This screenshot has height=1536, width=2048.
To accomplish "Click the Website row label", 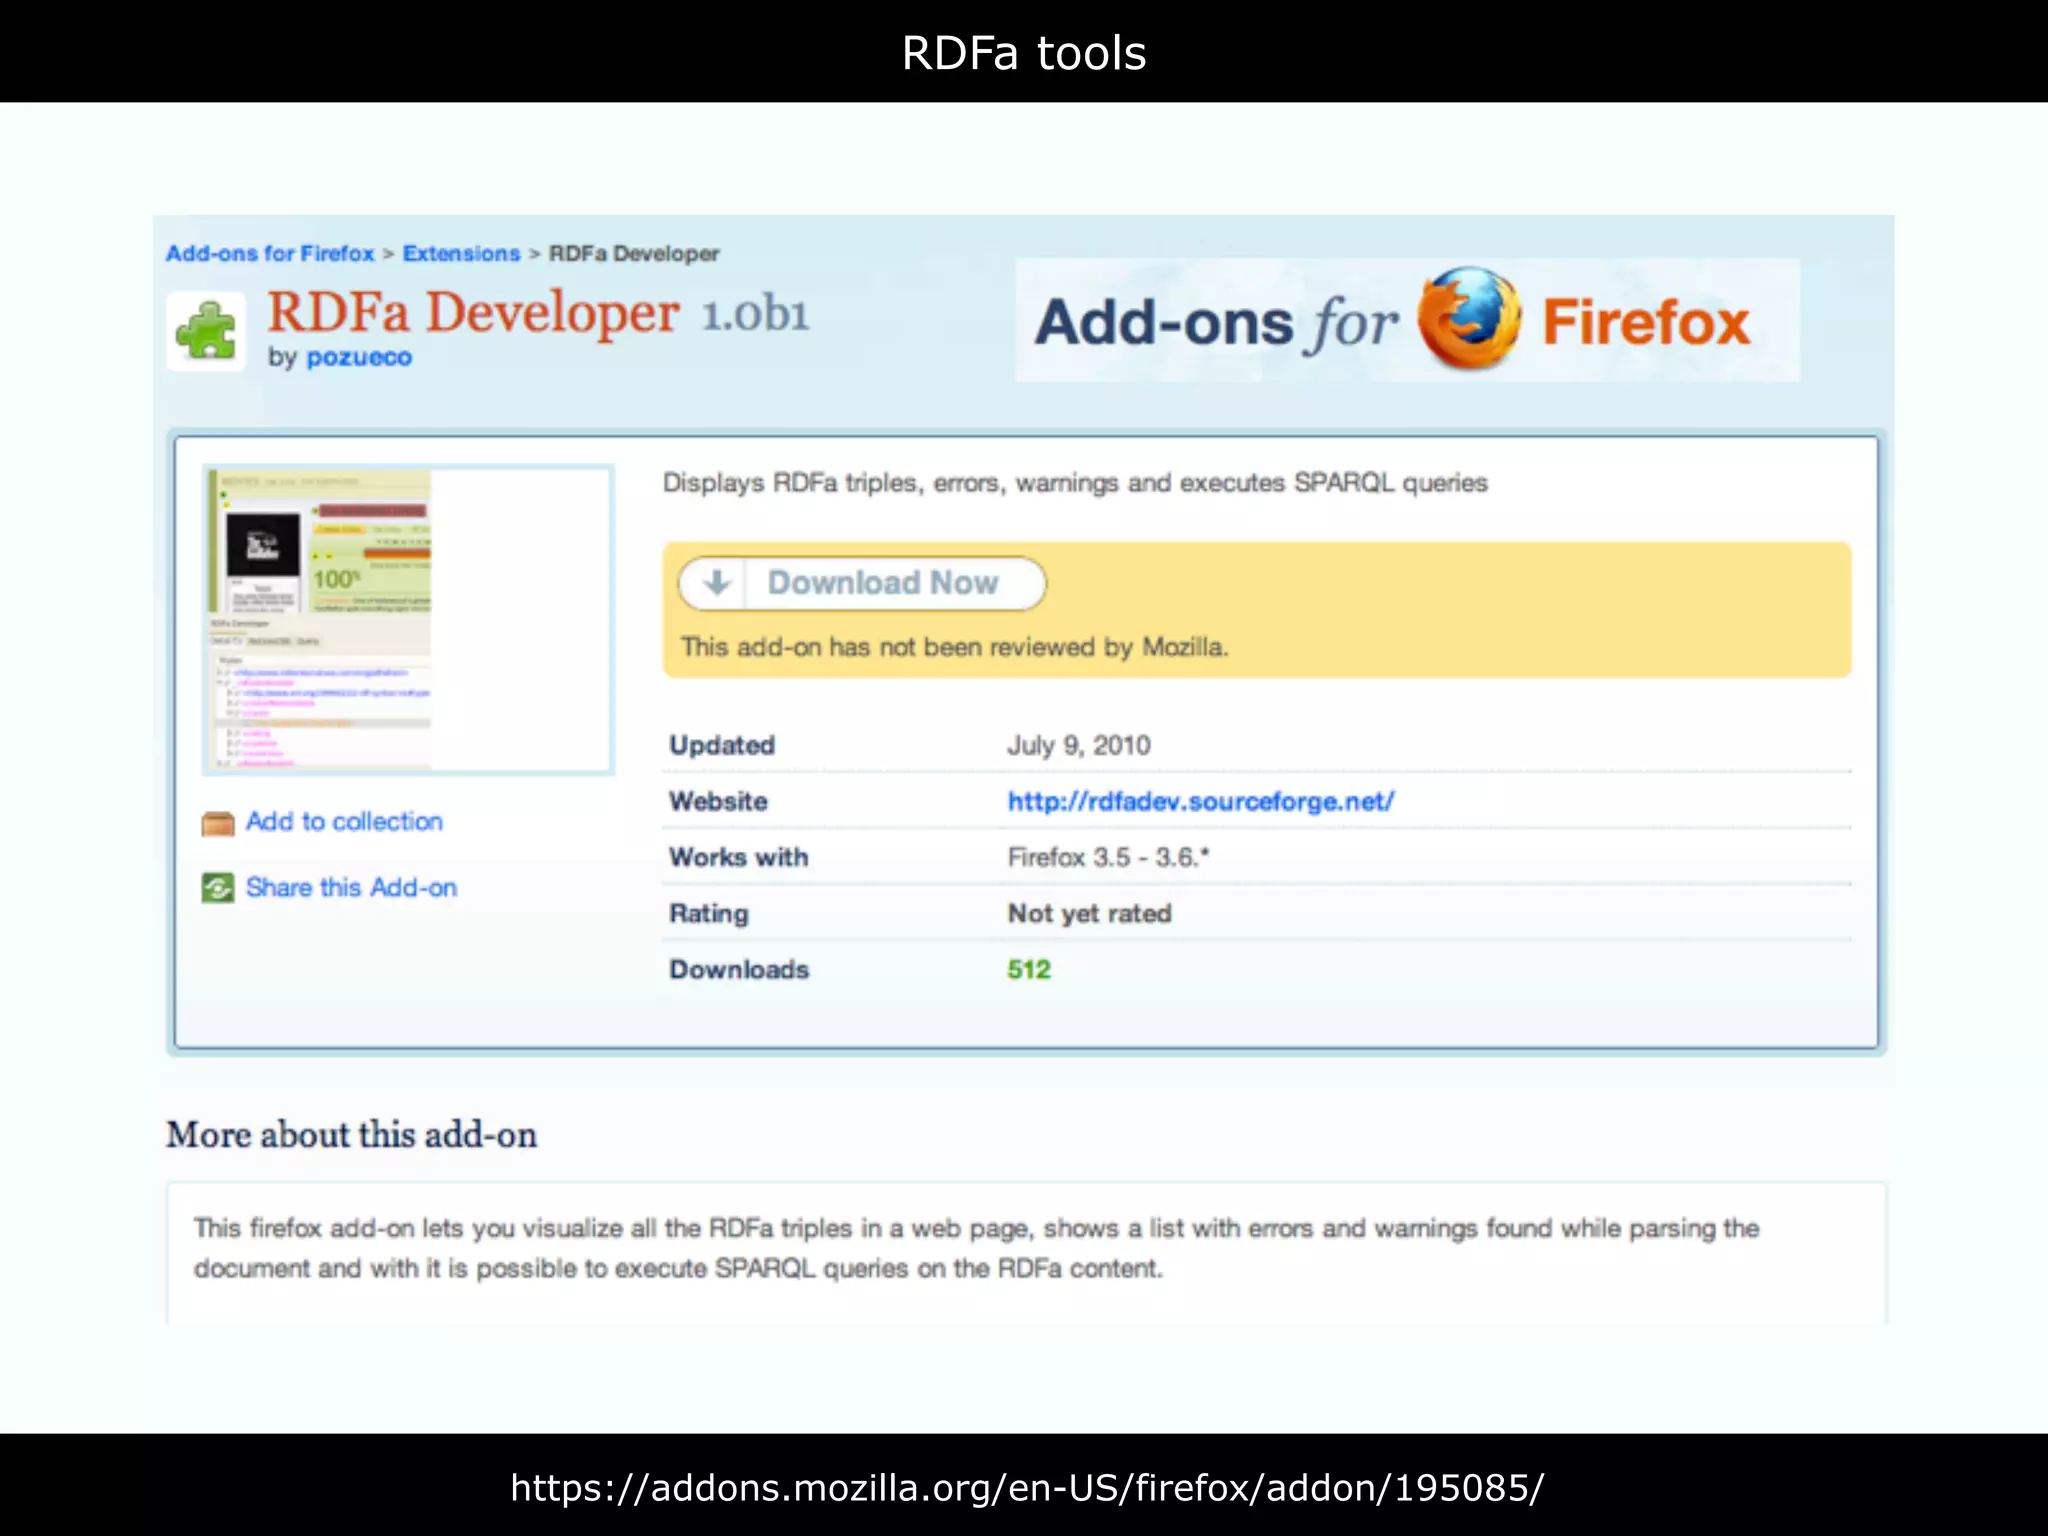I will (718, 801).
